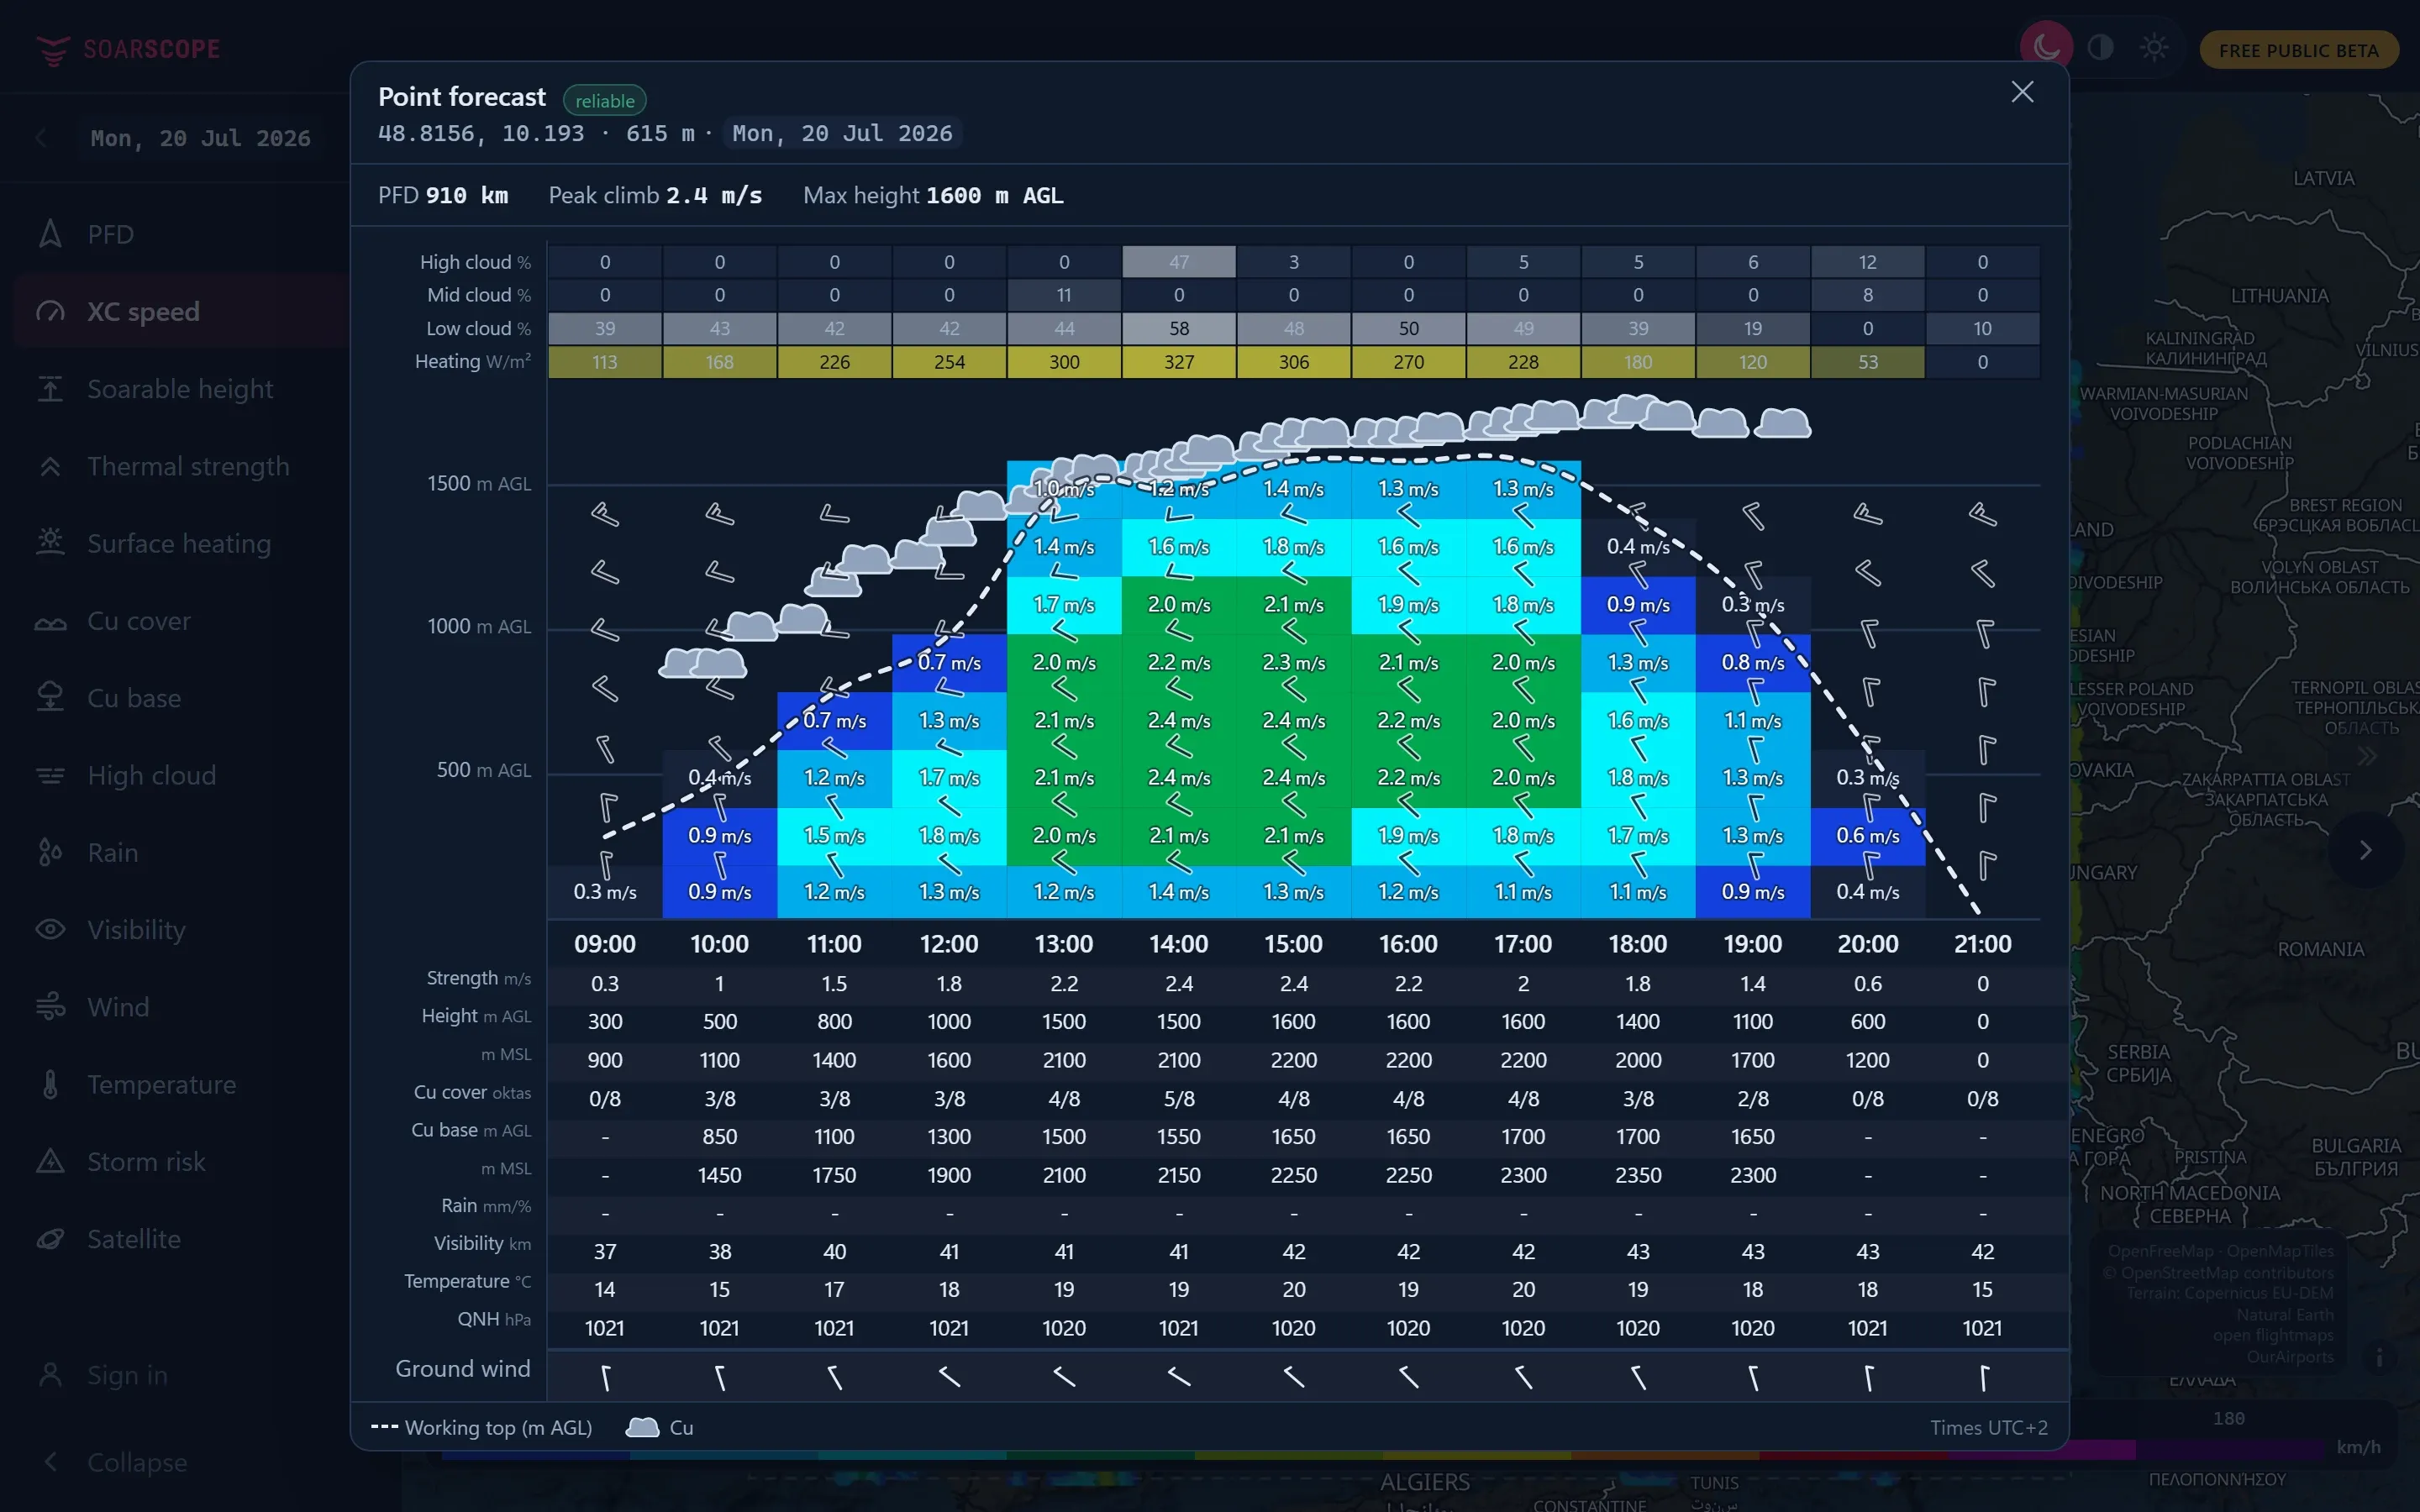Viewport: 2420px width, 1512px height.
Task: Click the Ground wind row label
Action: [x=462, y=1369]
